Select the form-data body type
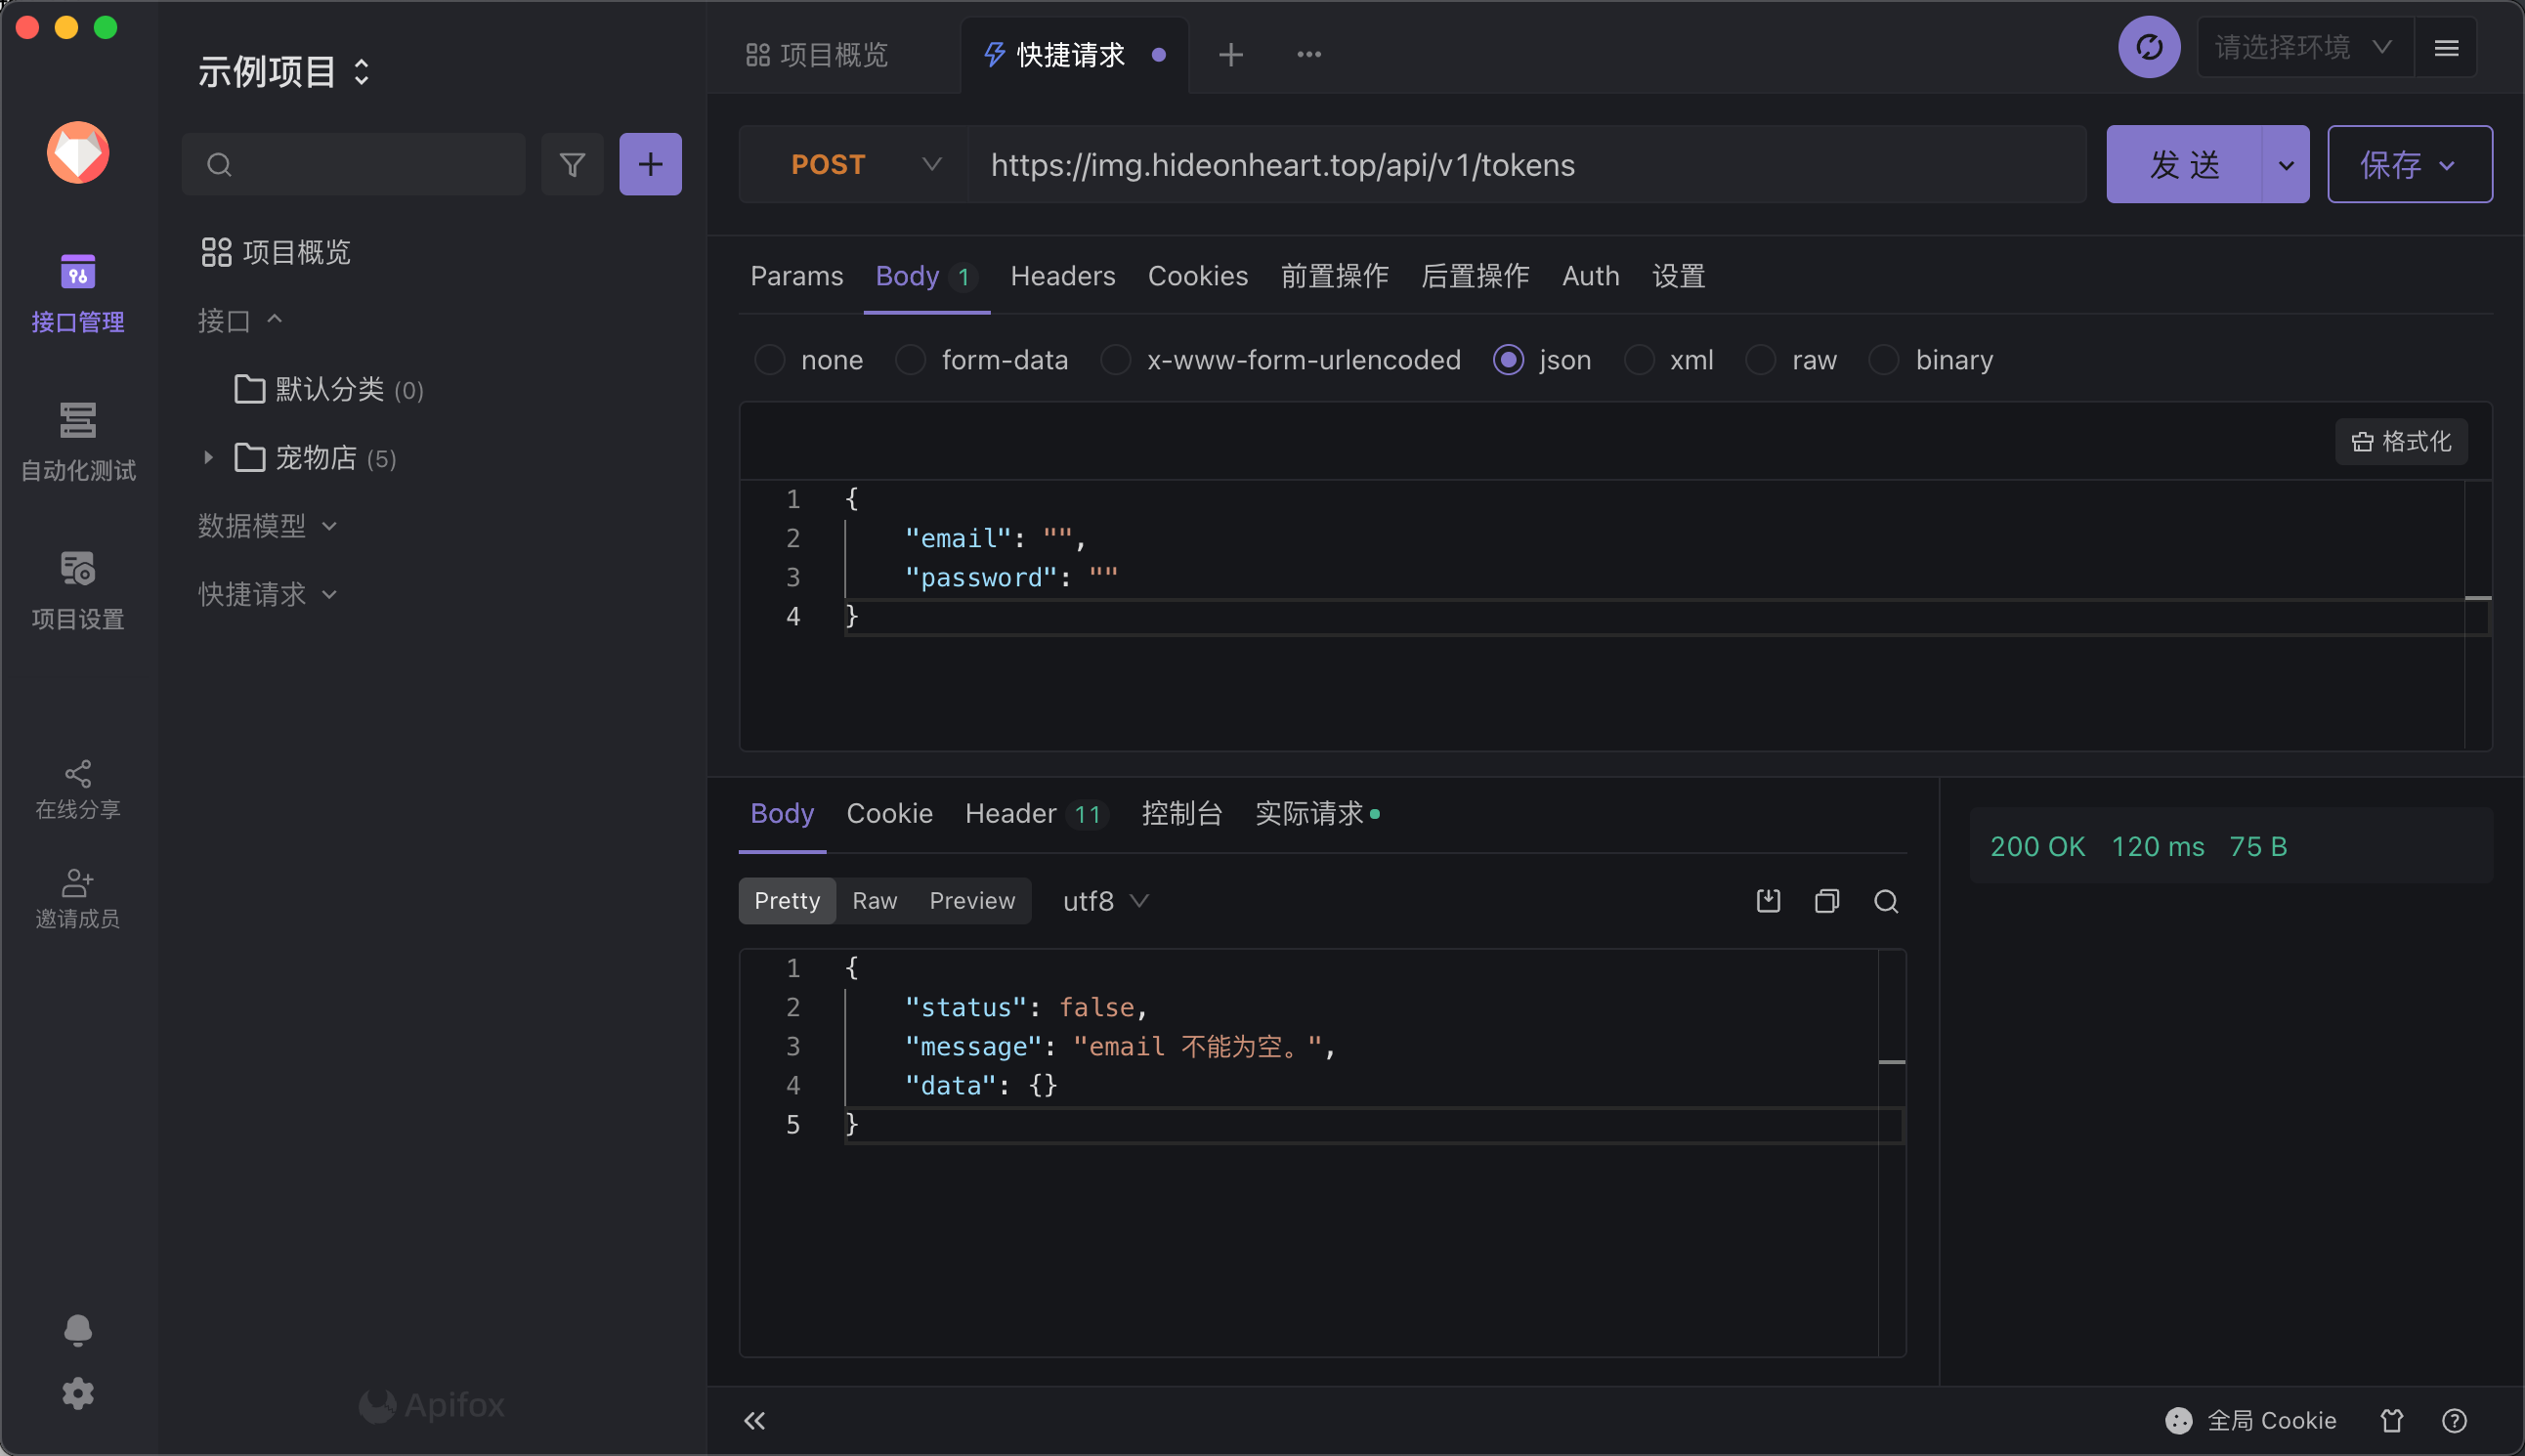The height and width of the screenshot is (1456, 2525). (x=981, y=360)
